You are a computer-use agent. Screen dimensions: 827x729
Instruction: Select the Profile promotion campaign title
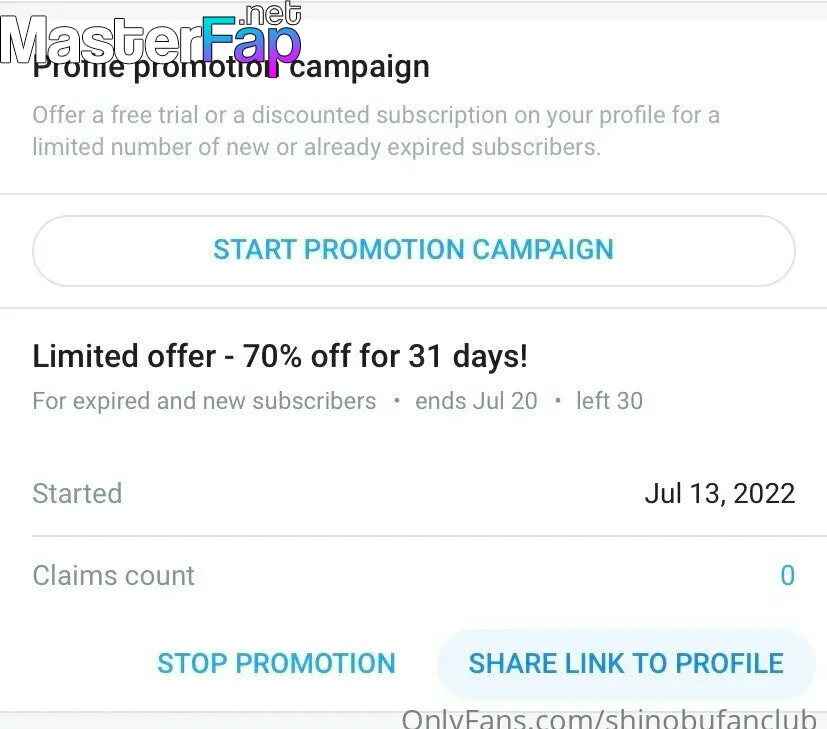[x=231, y=68]
